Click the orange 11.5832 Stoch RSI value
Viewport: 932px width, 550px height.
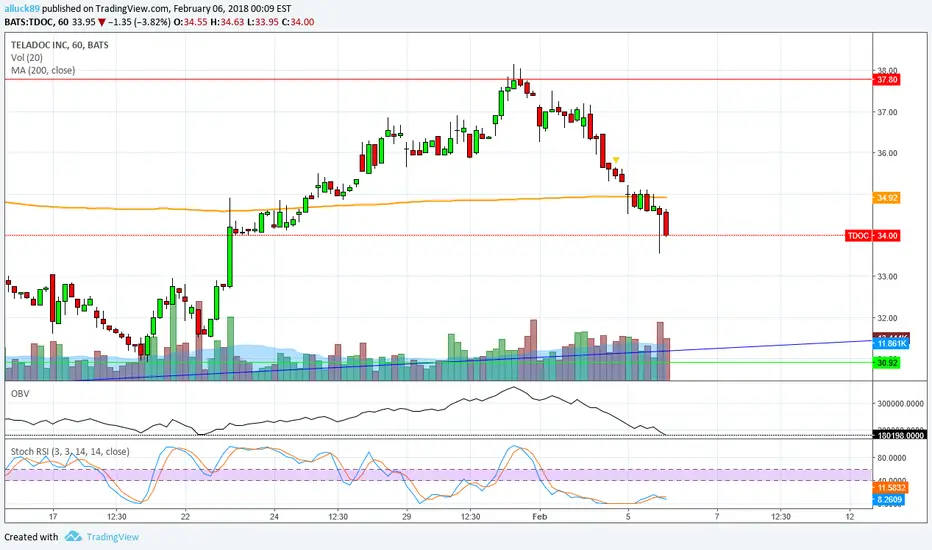click(891, 488)
